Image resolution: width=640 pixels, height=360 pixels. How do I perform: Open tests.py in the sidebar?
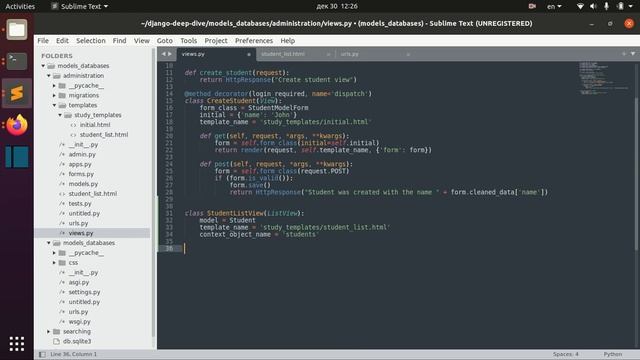(x=80, y=203)
